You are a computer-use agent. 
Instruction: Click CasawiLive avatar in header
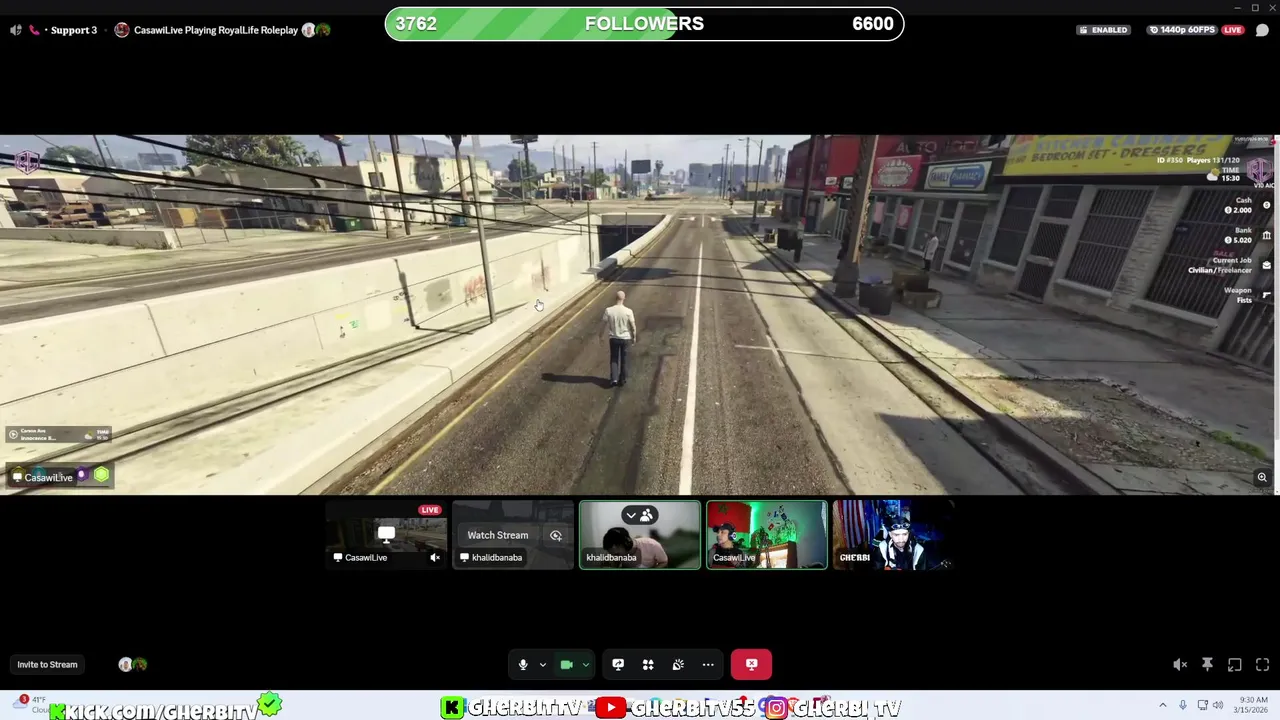coord(122,30)
